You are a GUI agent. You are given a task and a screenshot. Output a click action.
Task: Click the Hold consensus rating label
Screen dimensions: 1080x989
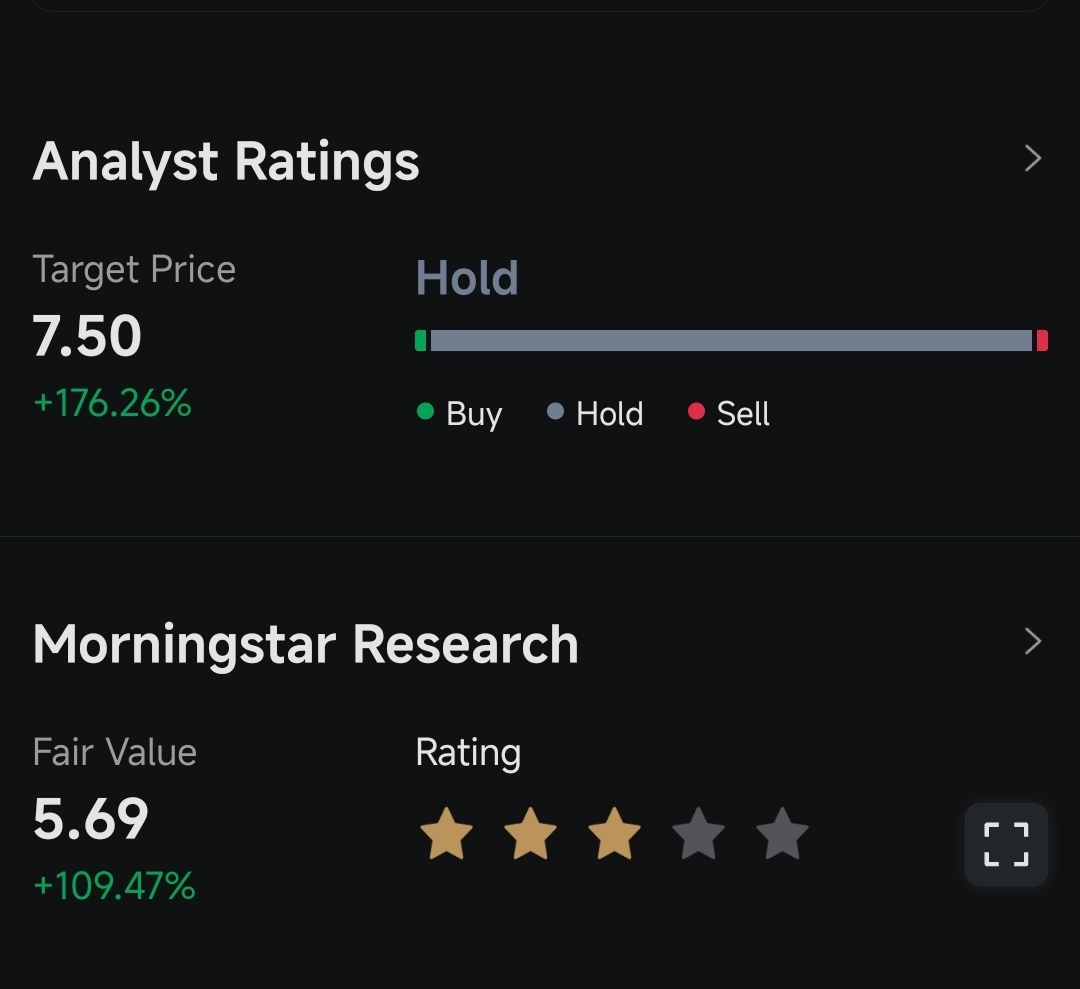click(x=467, y=278)
